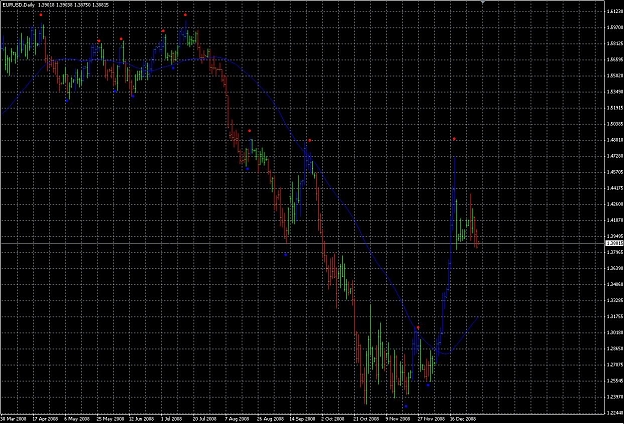Image resolution: width=625 pixels, height=424 pixels.
Task: Click the blue signal dot below the September 2008 low
Action: tap(285, 254)
